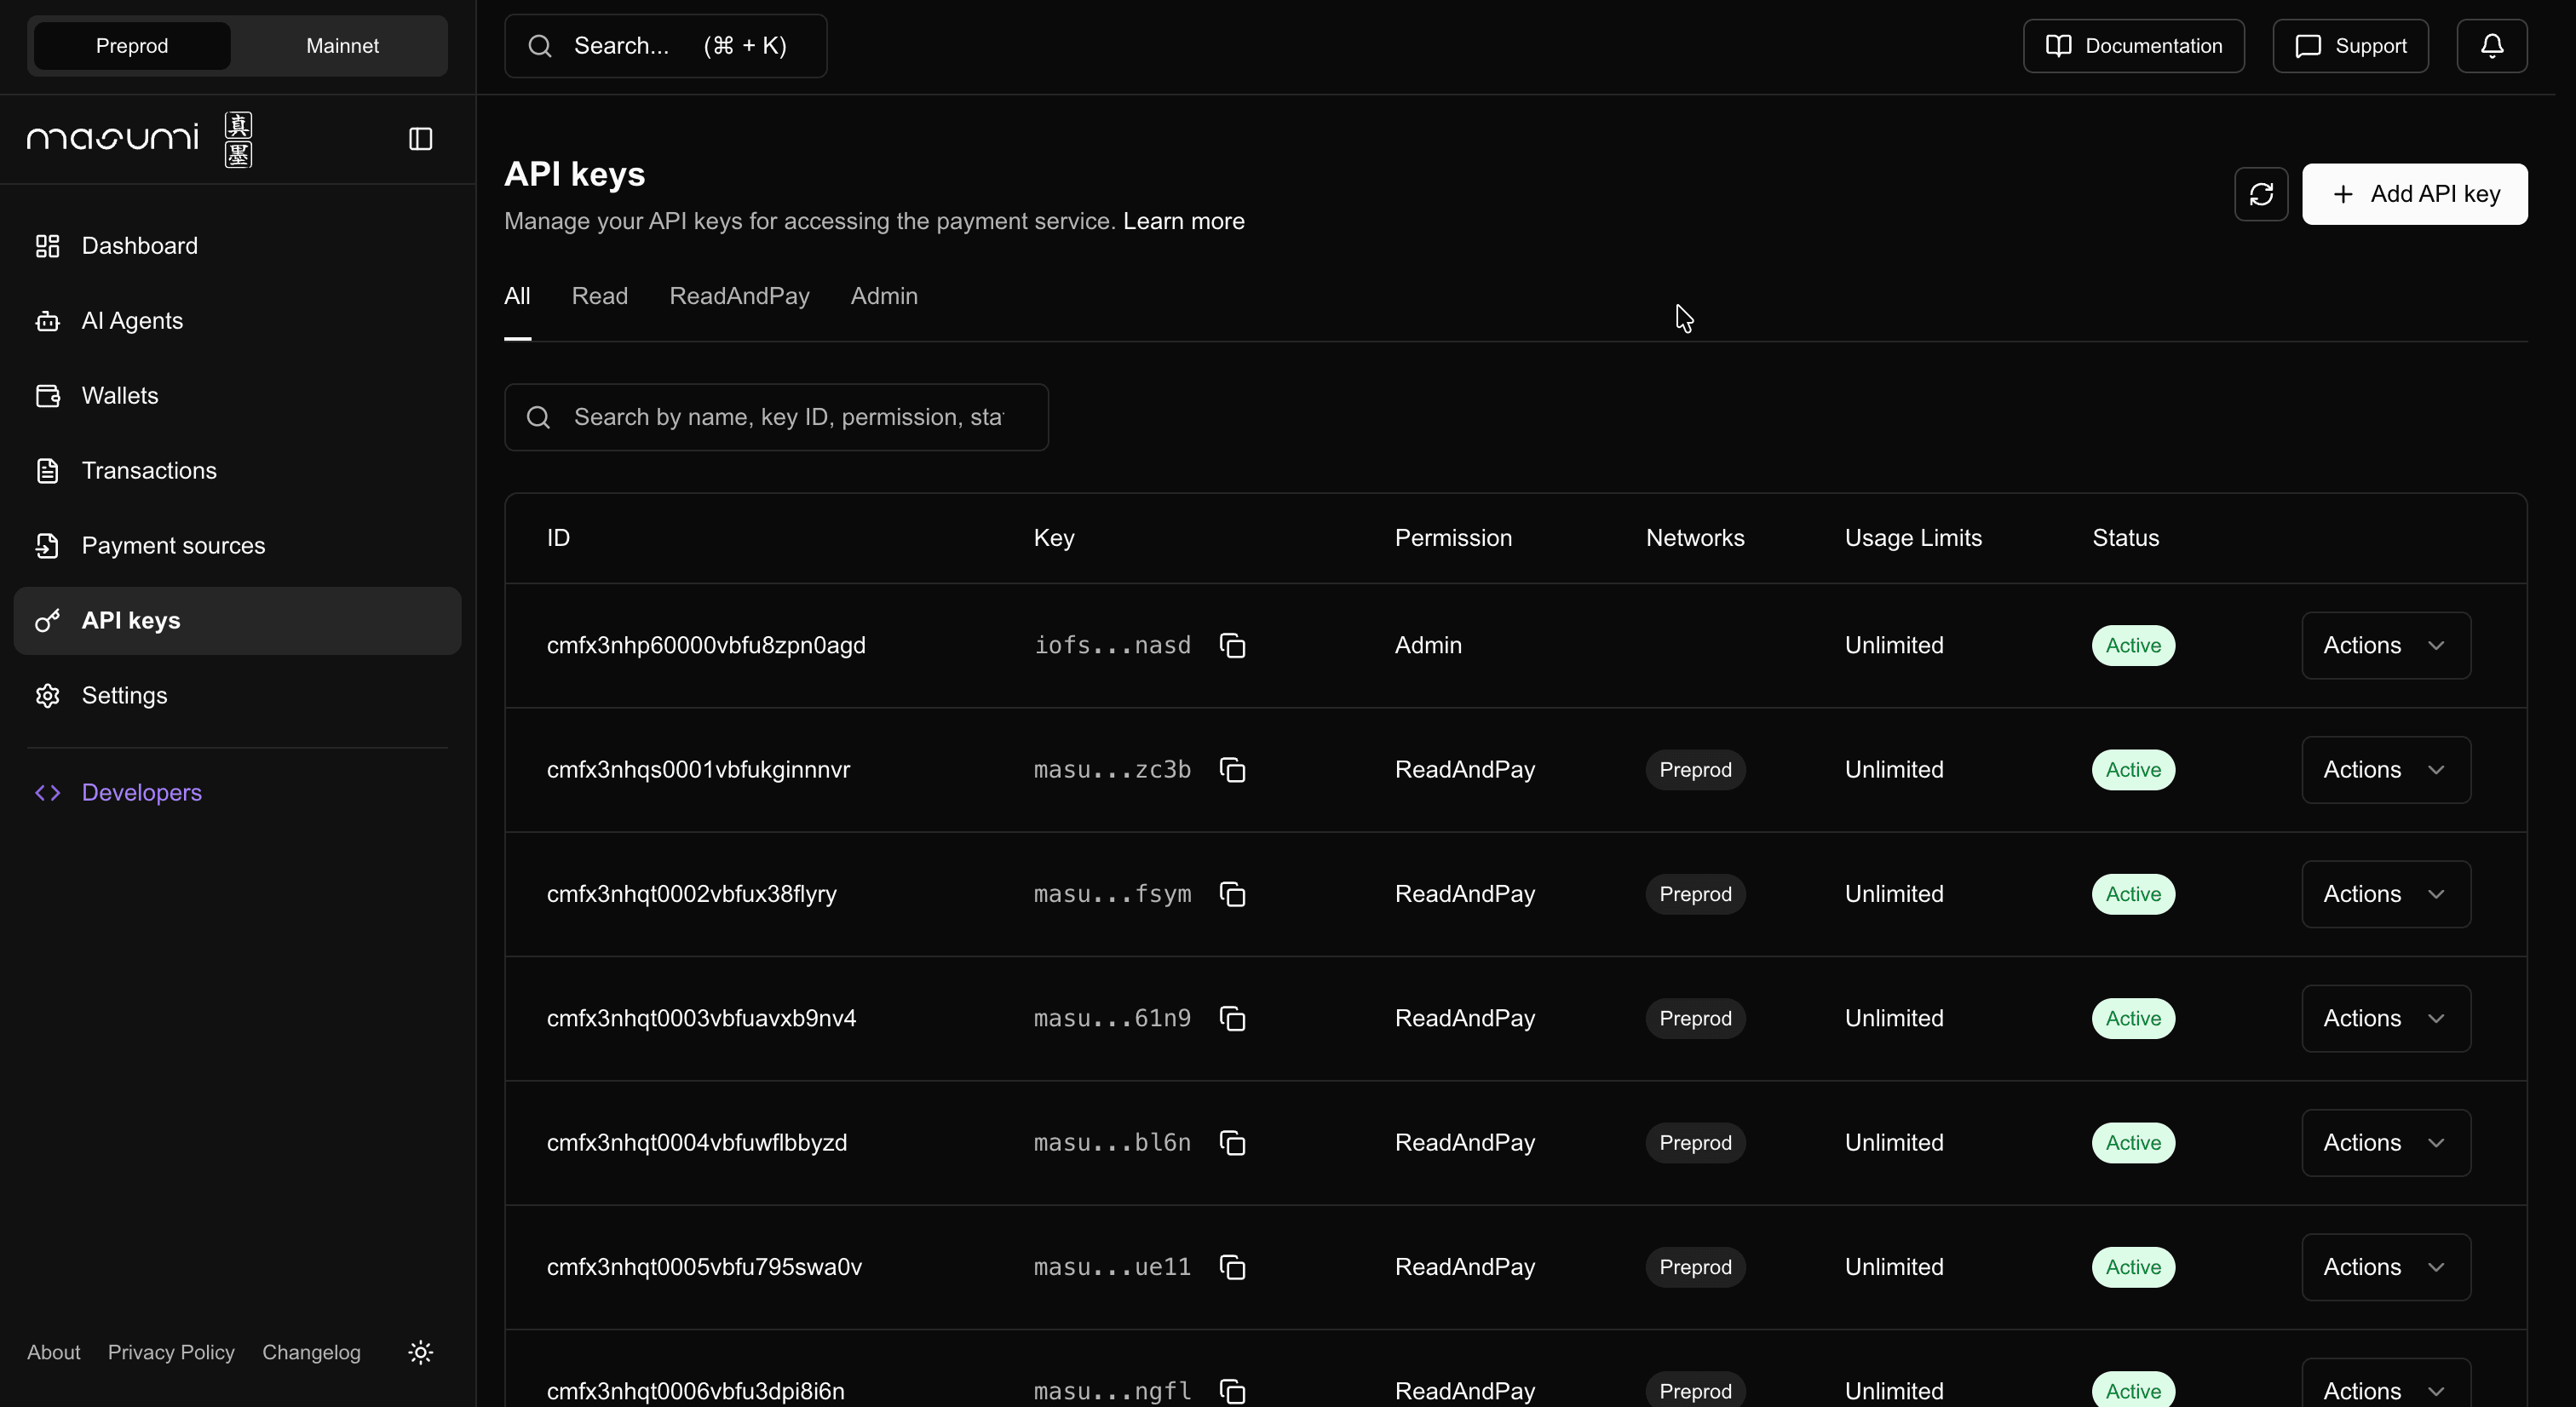Screen dimensions: 2576x1407
Task: Refresh the API keys list
Action: click(2261, 194)
